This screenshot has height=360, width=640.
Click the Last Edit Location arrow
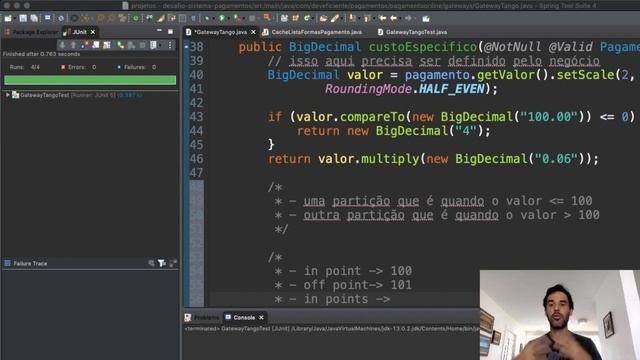pyautogui.click(x=382, y=18)
